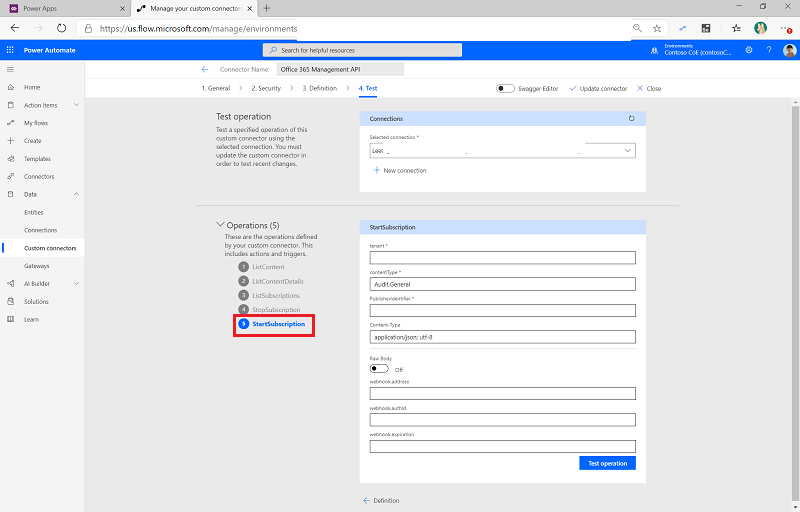800x512 pixels.
Task: Select Custom connectors in sidebar
Action: 50,248
